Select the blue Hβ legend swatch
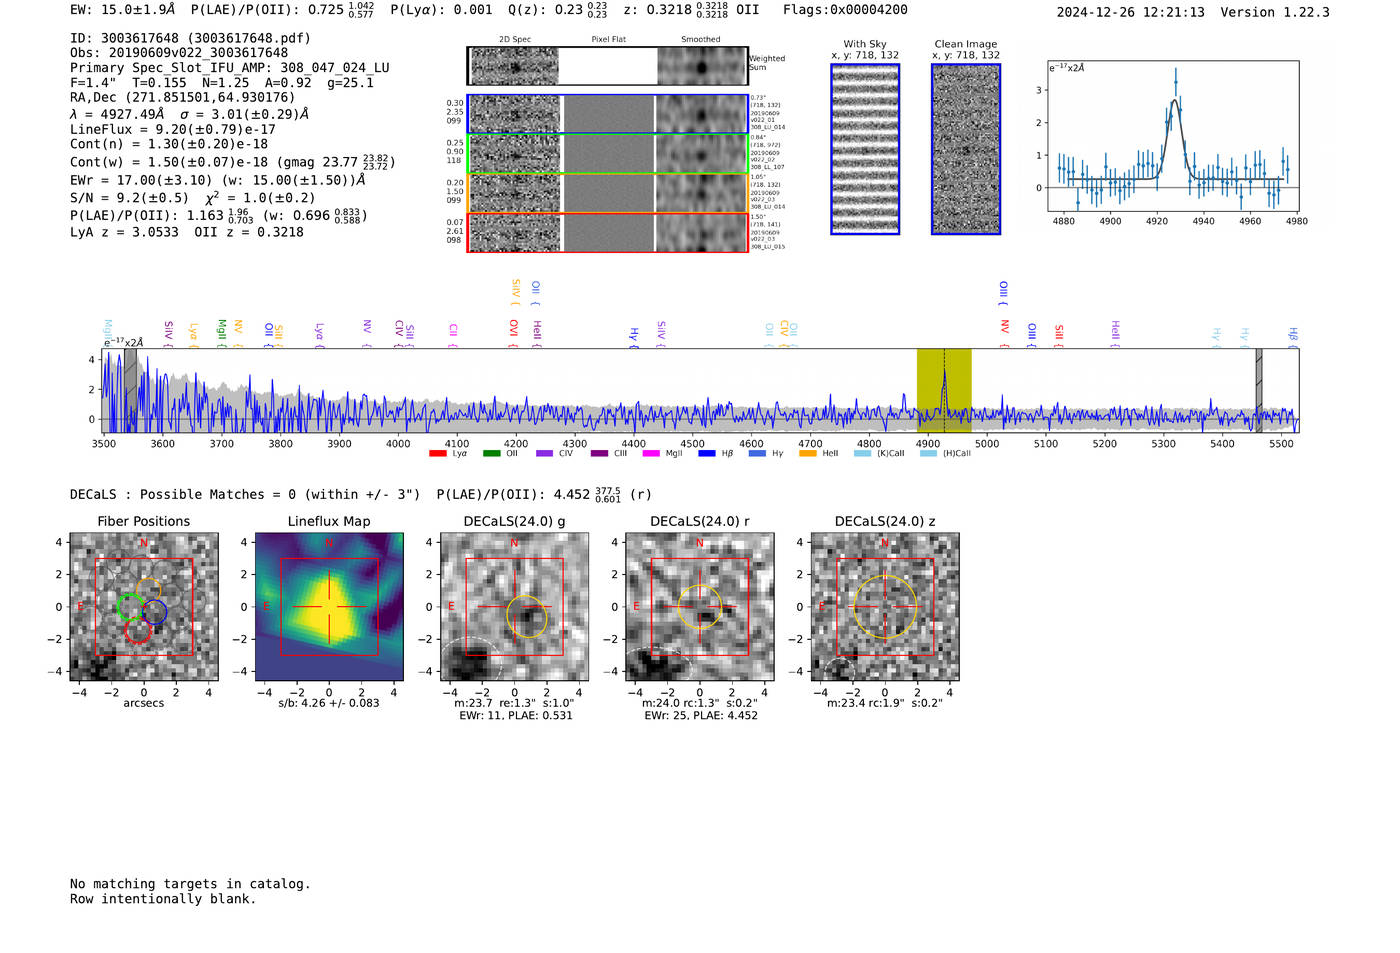Image resolution: width=1400 pixels, height=953 pixels. 707,454
